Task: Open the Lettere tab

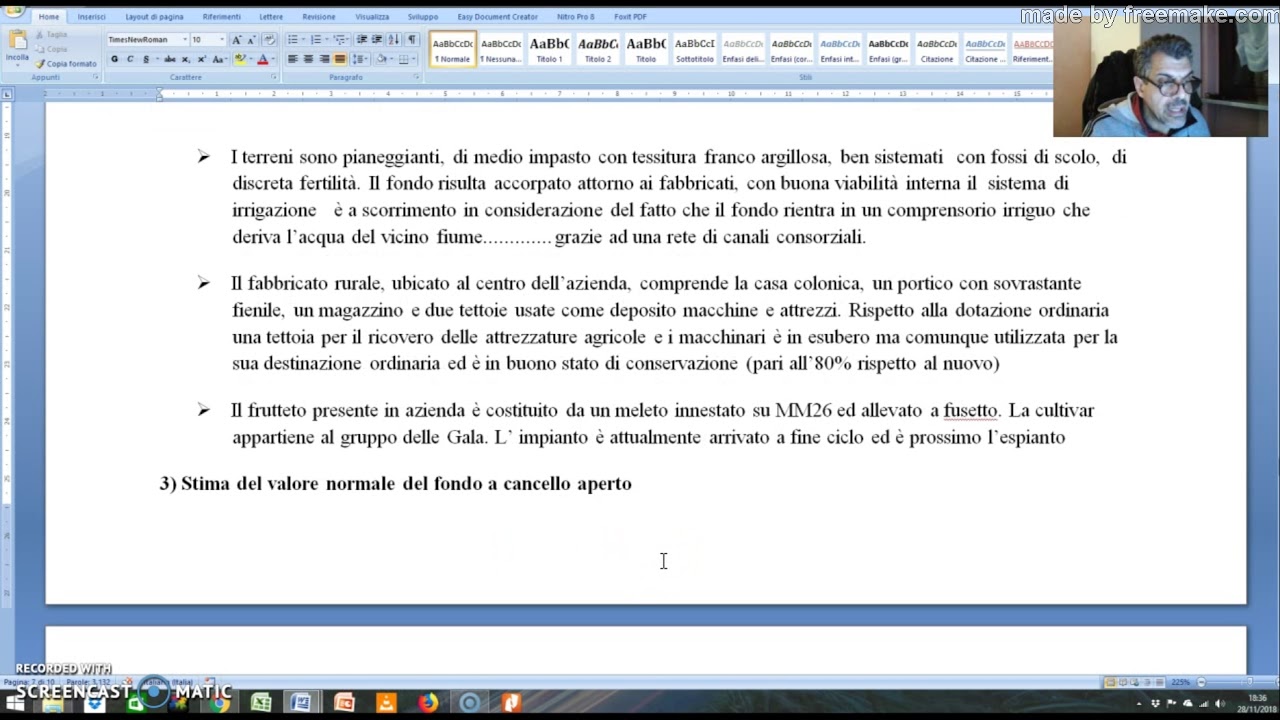Action: (x=271, y=17)
